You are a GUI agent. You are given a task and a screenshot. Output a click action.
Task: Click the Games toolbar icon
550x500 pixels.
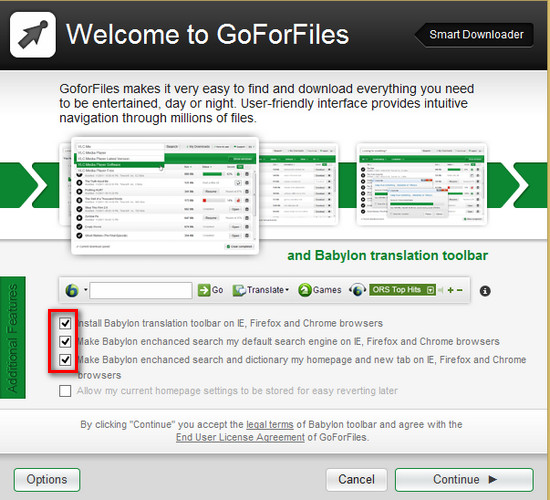point(305,290)
